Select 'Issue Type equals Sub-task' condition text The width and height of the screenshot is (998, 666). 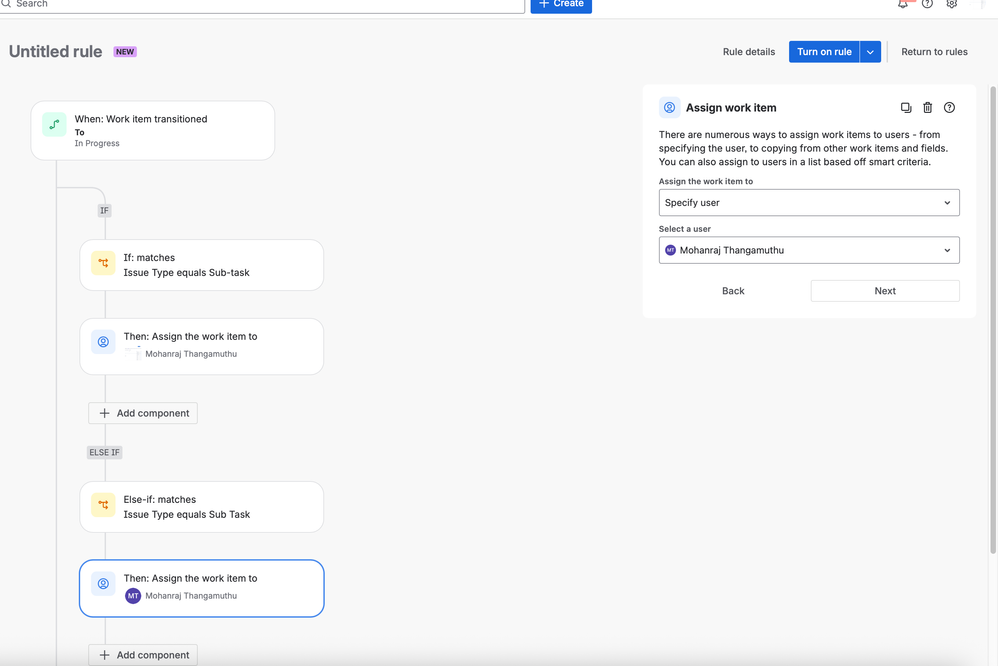186,273
